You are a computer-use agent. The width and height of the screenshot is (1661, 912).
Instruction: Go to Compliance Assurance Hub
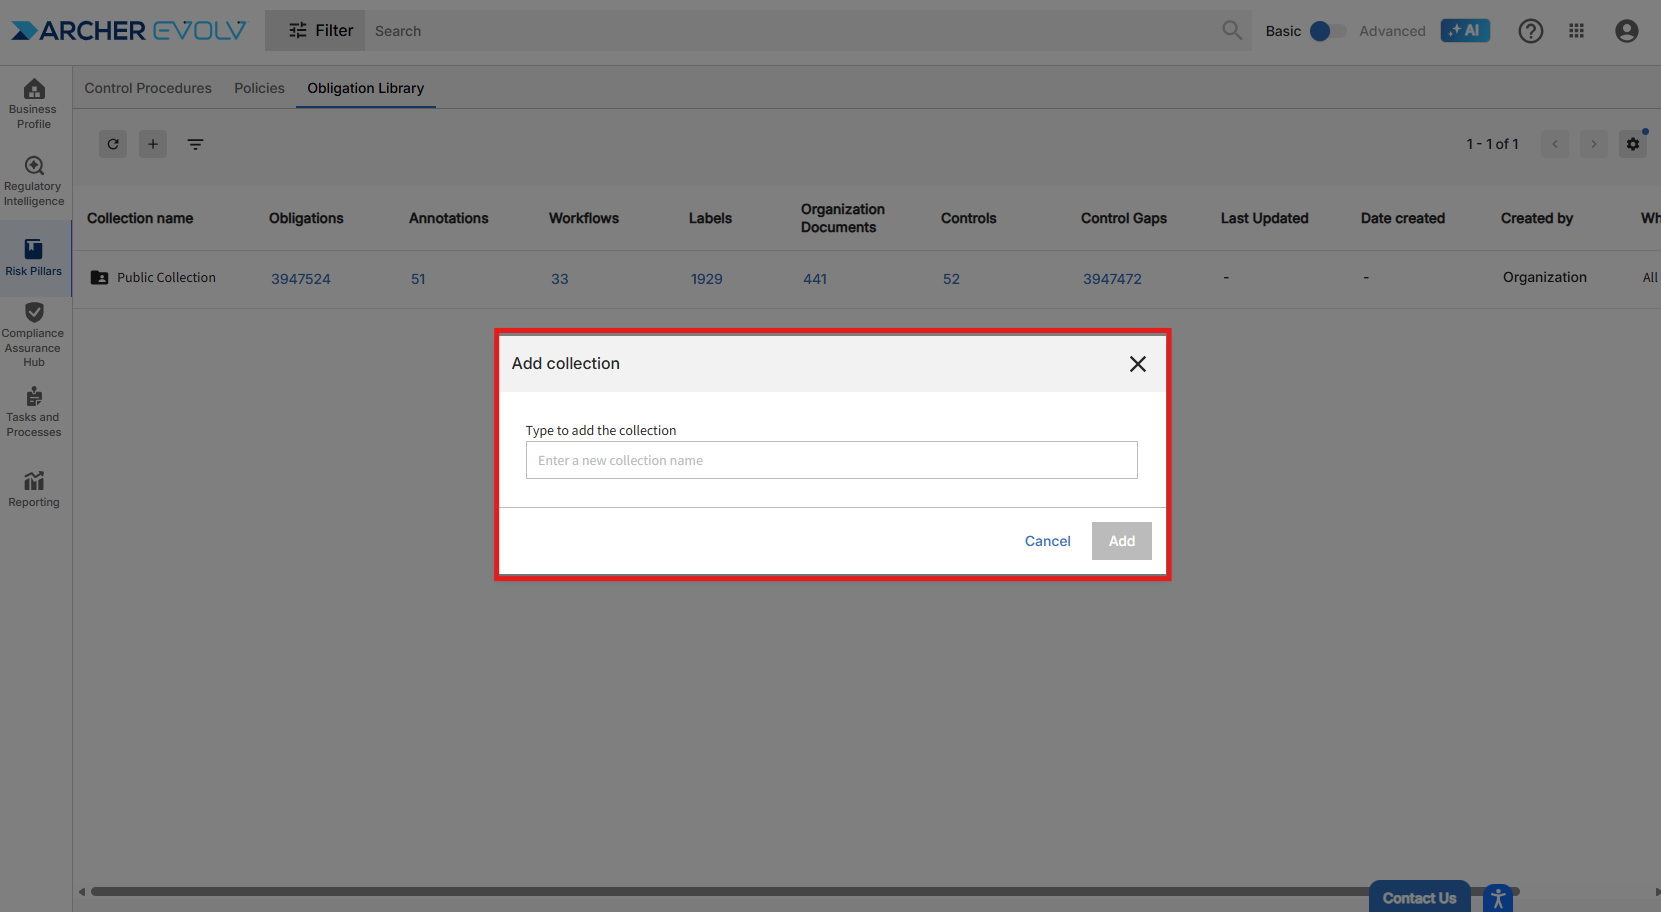coord(34,334)
